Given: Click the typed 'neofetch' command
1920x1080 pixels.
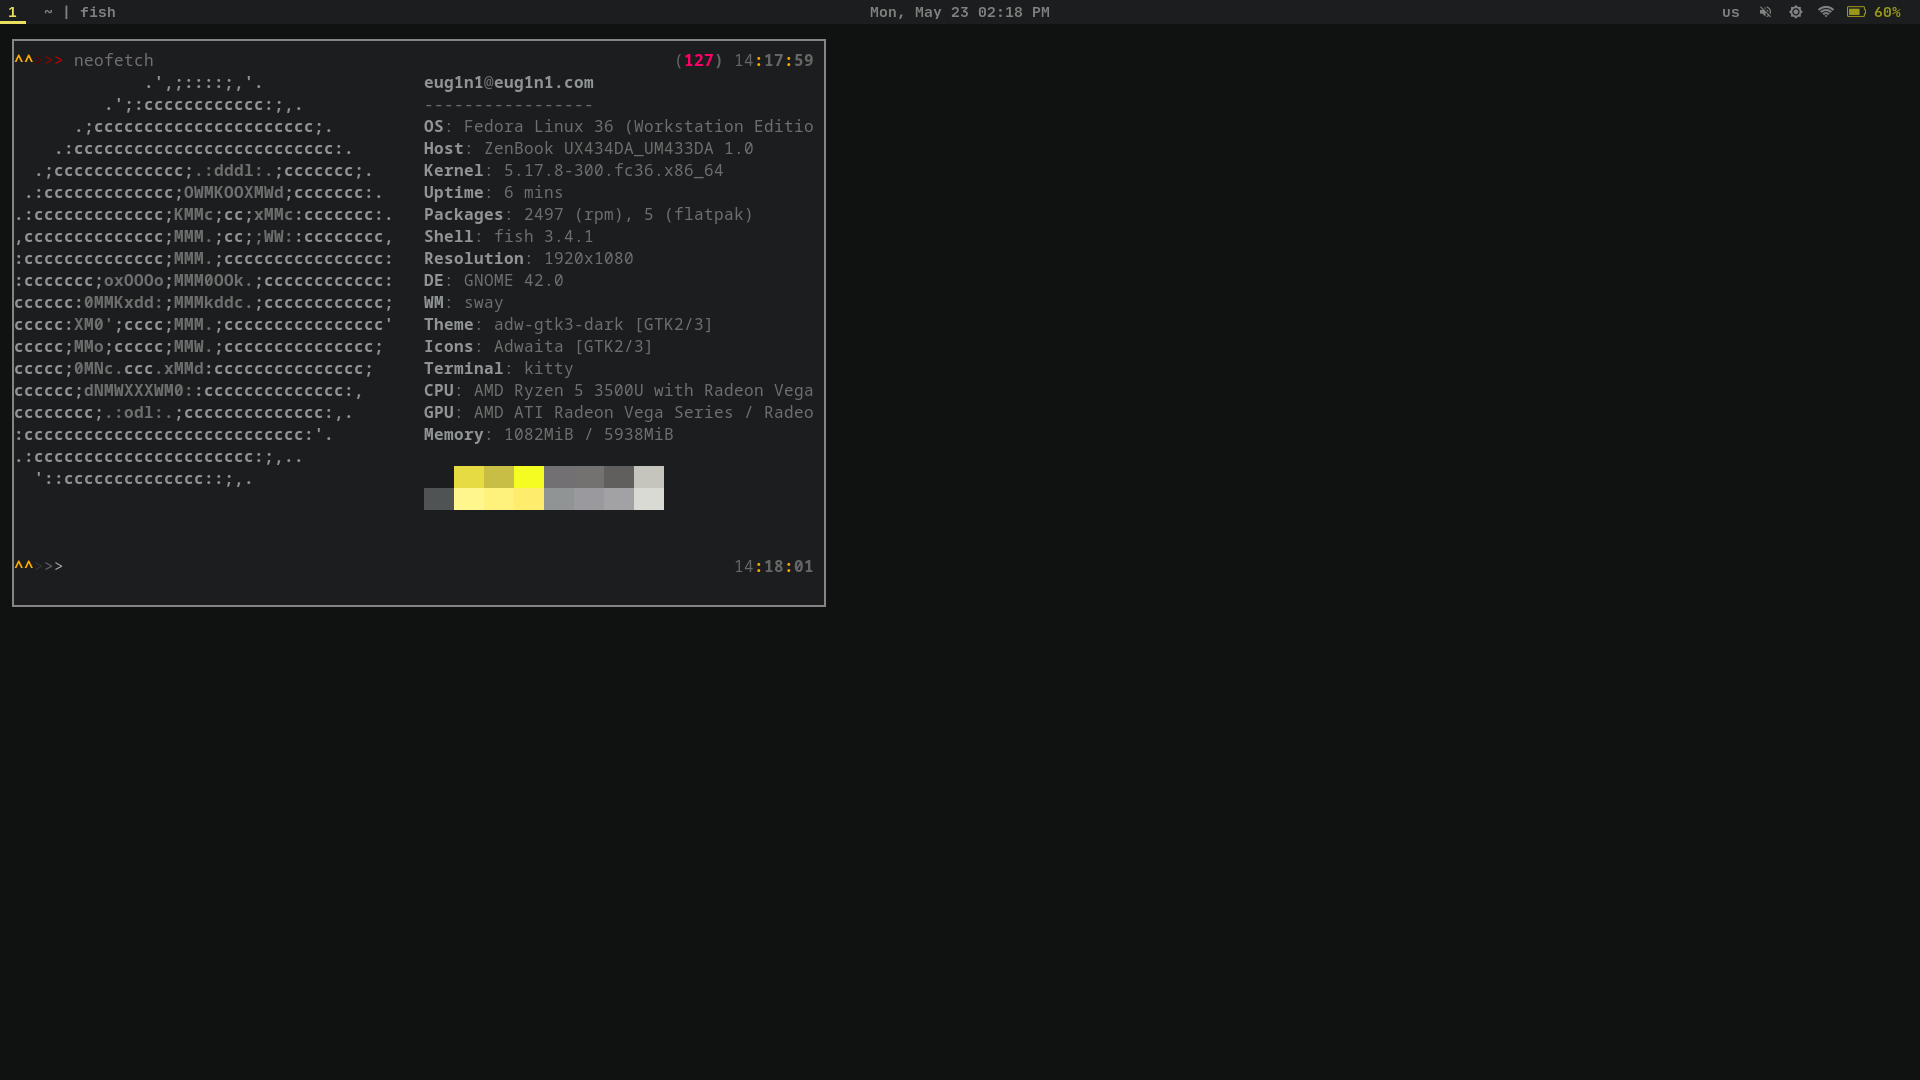Looking at the screenshot, I should click(x=114, y=60).
